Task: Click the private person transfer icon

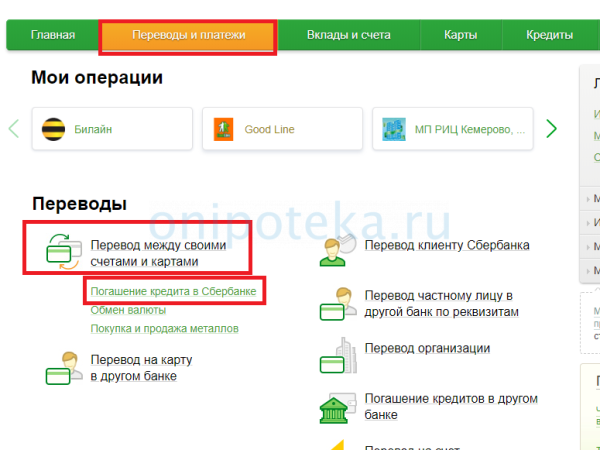Action: click(337, 304)
